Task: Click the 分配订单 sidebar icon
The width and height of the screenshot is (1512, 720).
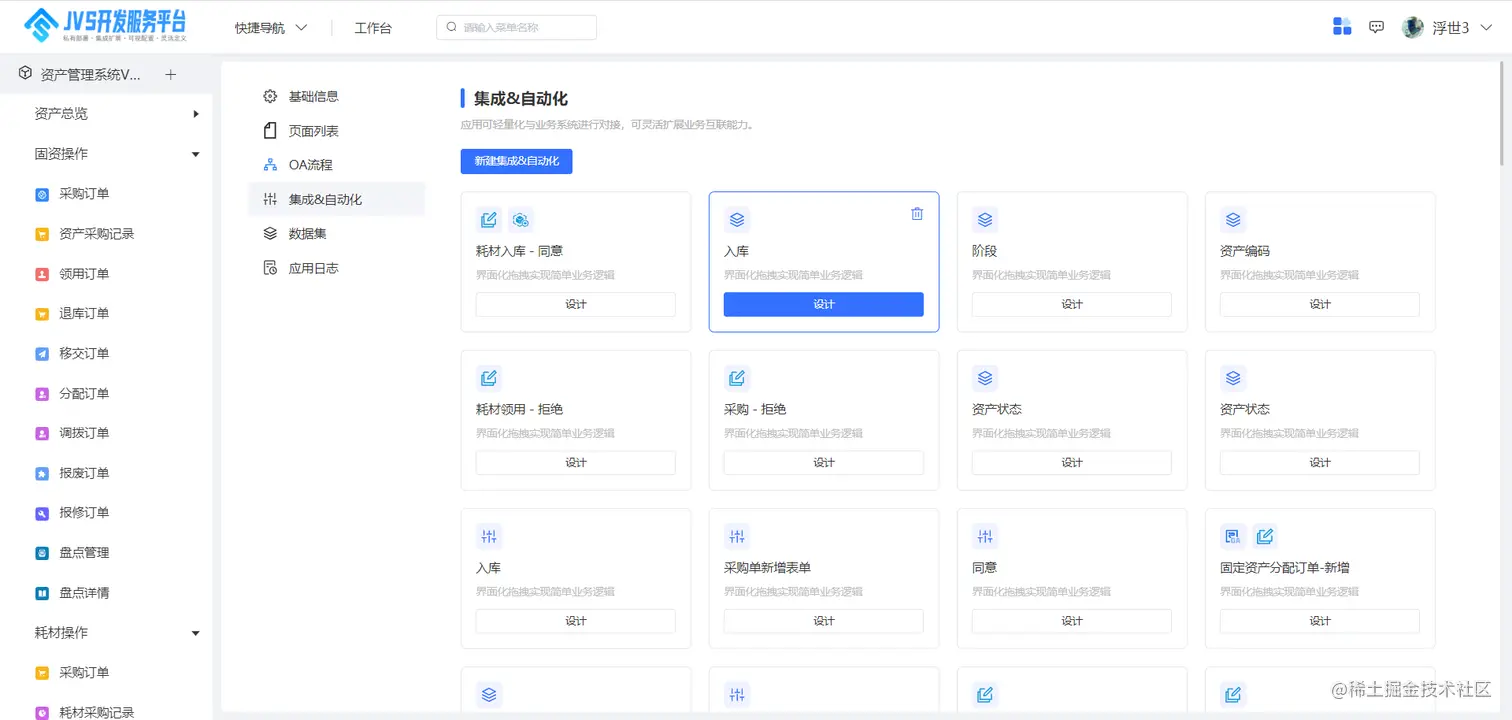Action: (x=42, y=394)
